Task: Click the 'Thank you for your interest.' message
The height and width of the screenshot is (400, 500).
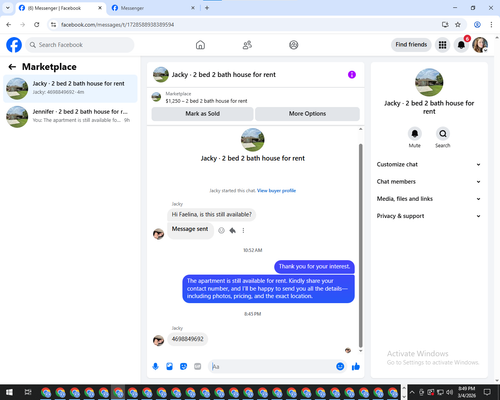Action: [314, 266]
